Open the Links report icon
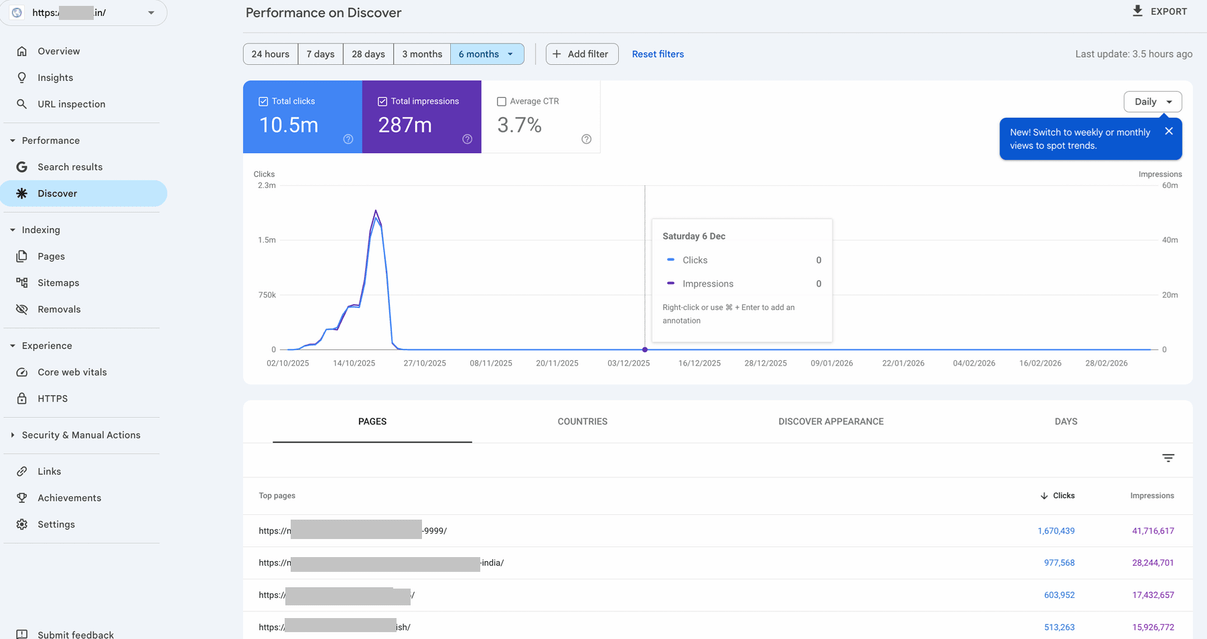 pos(23,470)
